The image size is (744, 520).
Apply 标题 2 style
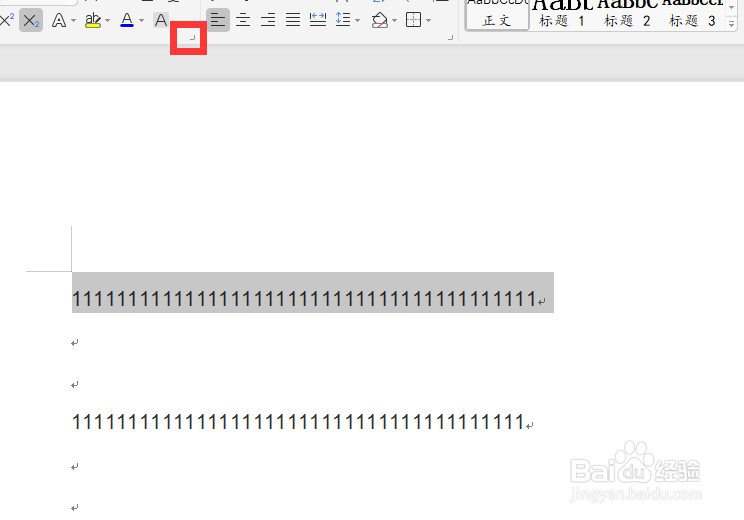coord(627,14)
